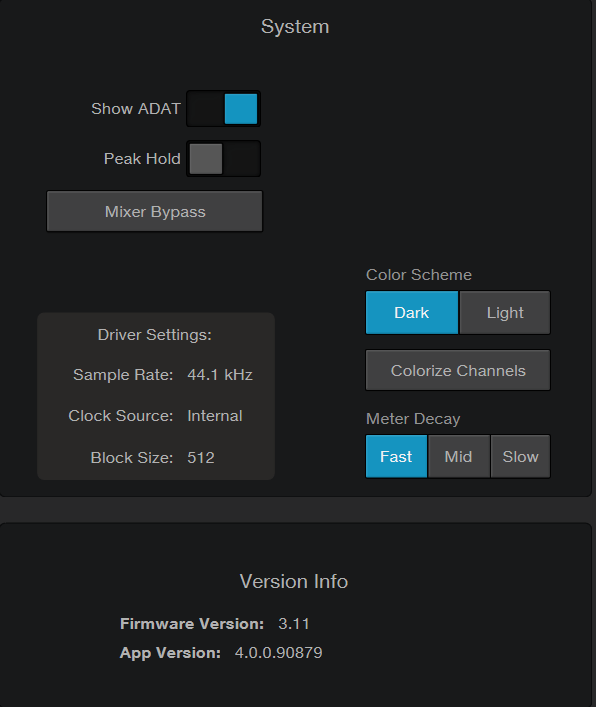Image resolution: width=596 pixels, height=707 pixels.
Task: Switch to the Light color scheme
Action: (x=505, y=312)
